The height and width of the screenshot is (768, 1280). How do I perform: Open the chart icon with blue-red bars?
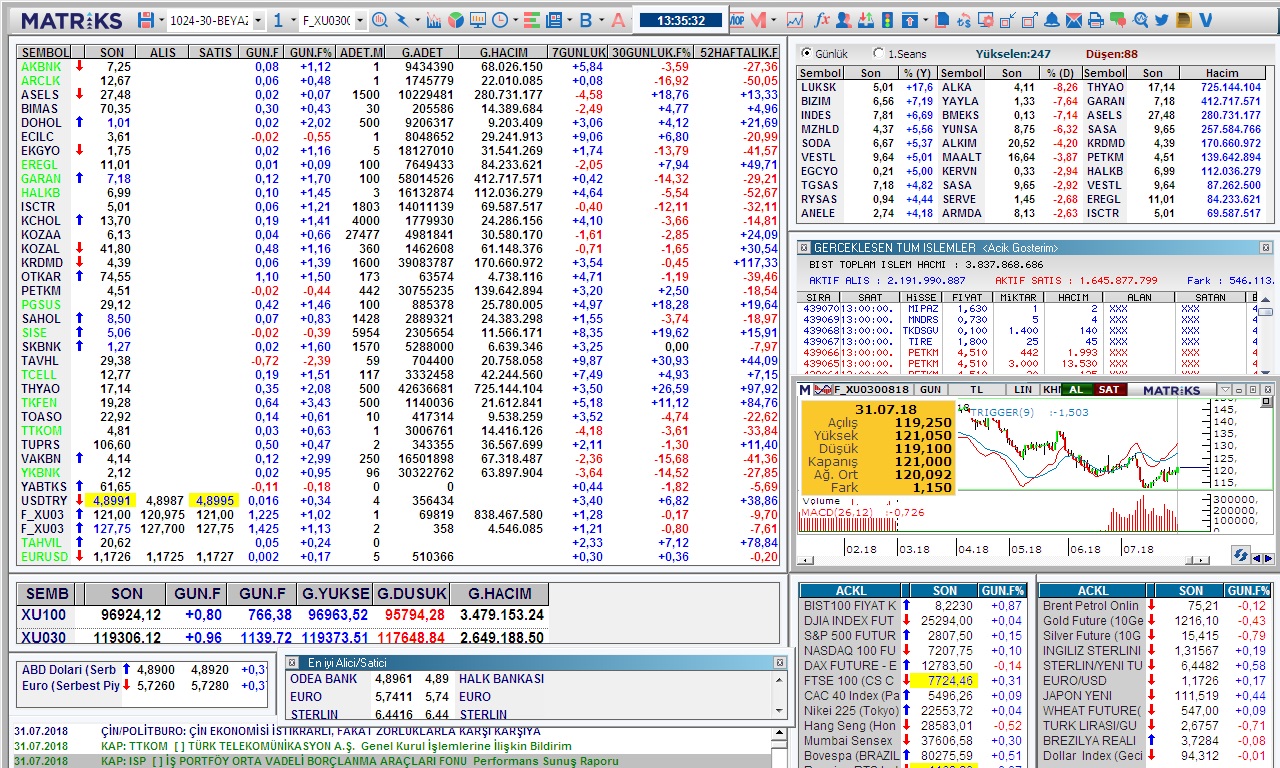tap(433, 20)
